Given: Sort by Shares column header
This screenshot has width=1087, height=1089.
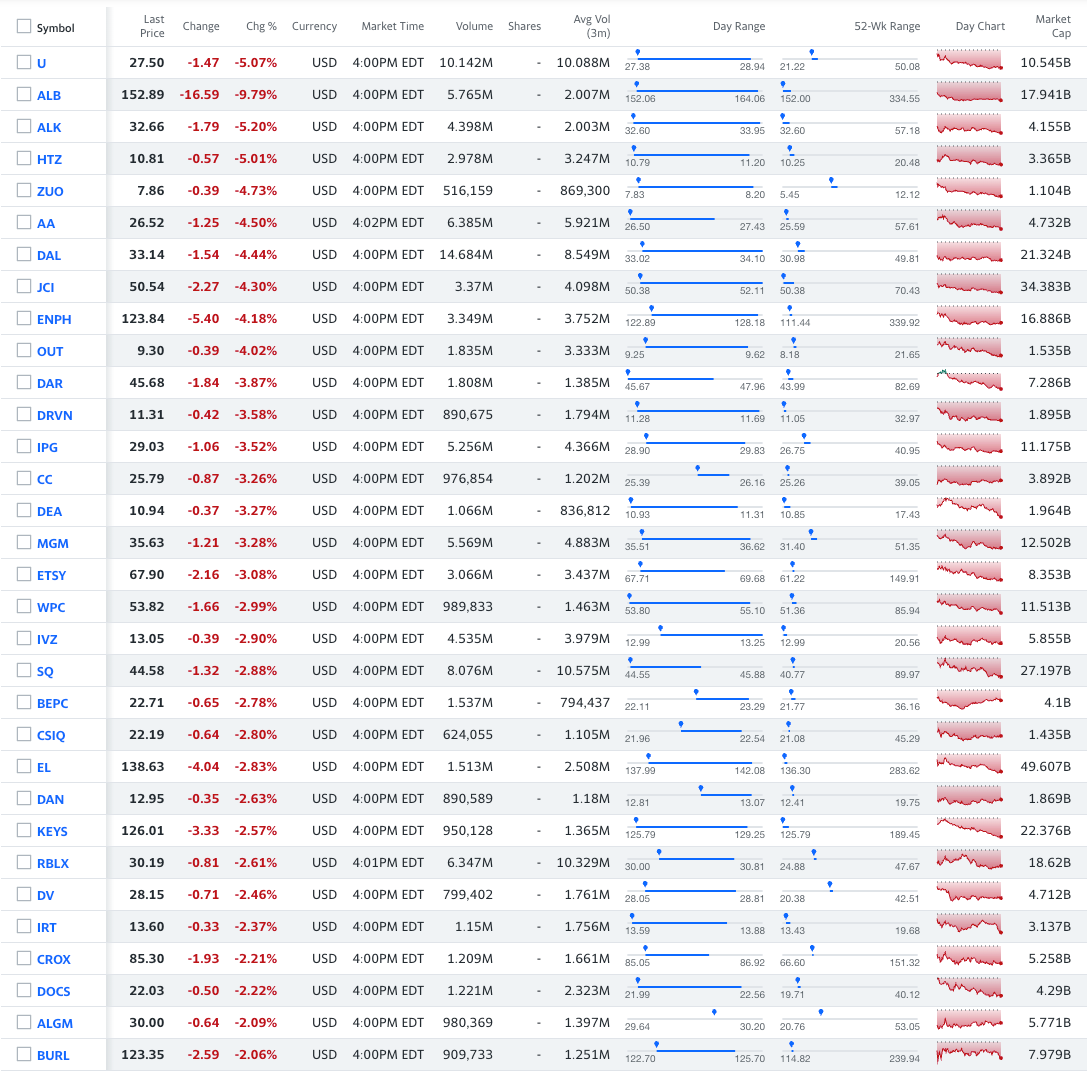Looking at the screenshot, I should tap(524, 26).
